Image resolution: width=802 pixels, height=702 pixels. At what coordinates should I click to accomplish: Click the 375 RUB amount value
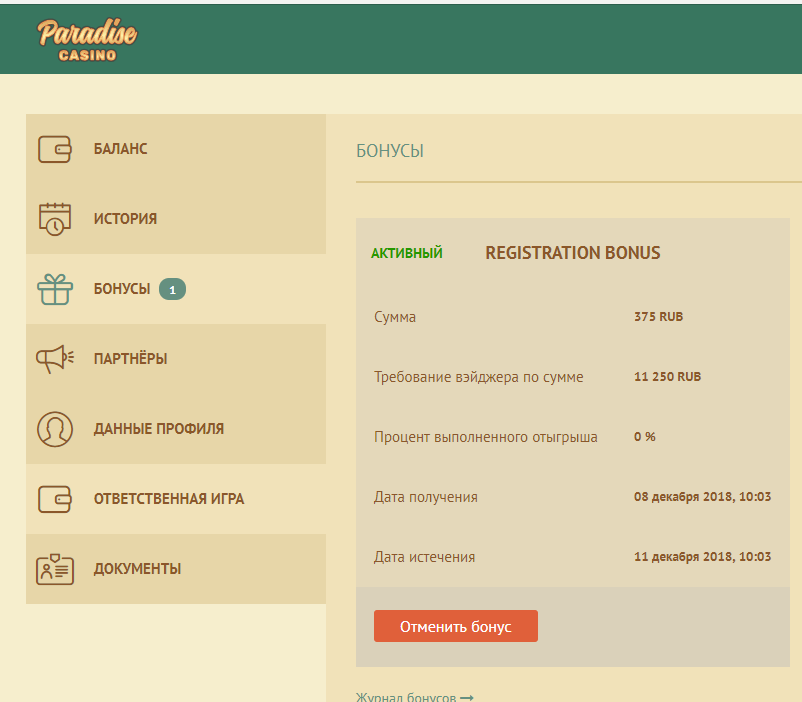(x=658, y=317)
